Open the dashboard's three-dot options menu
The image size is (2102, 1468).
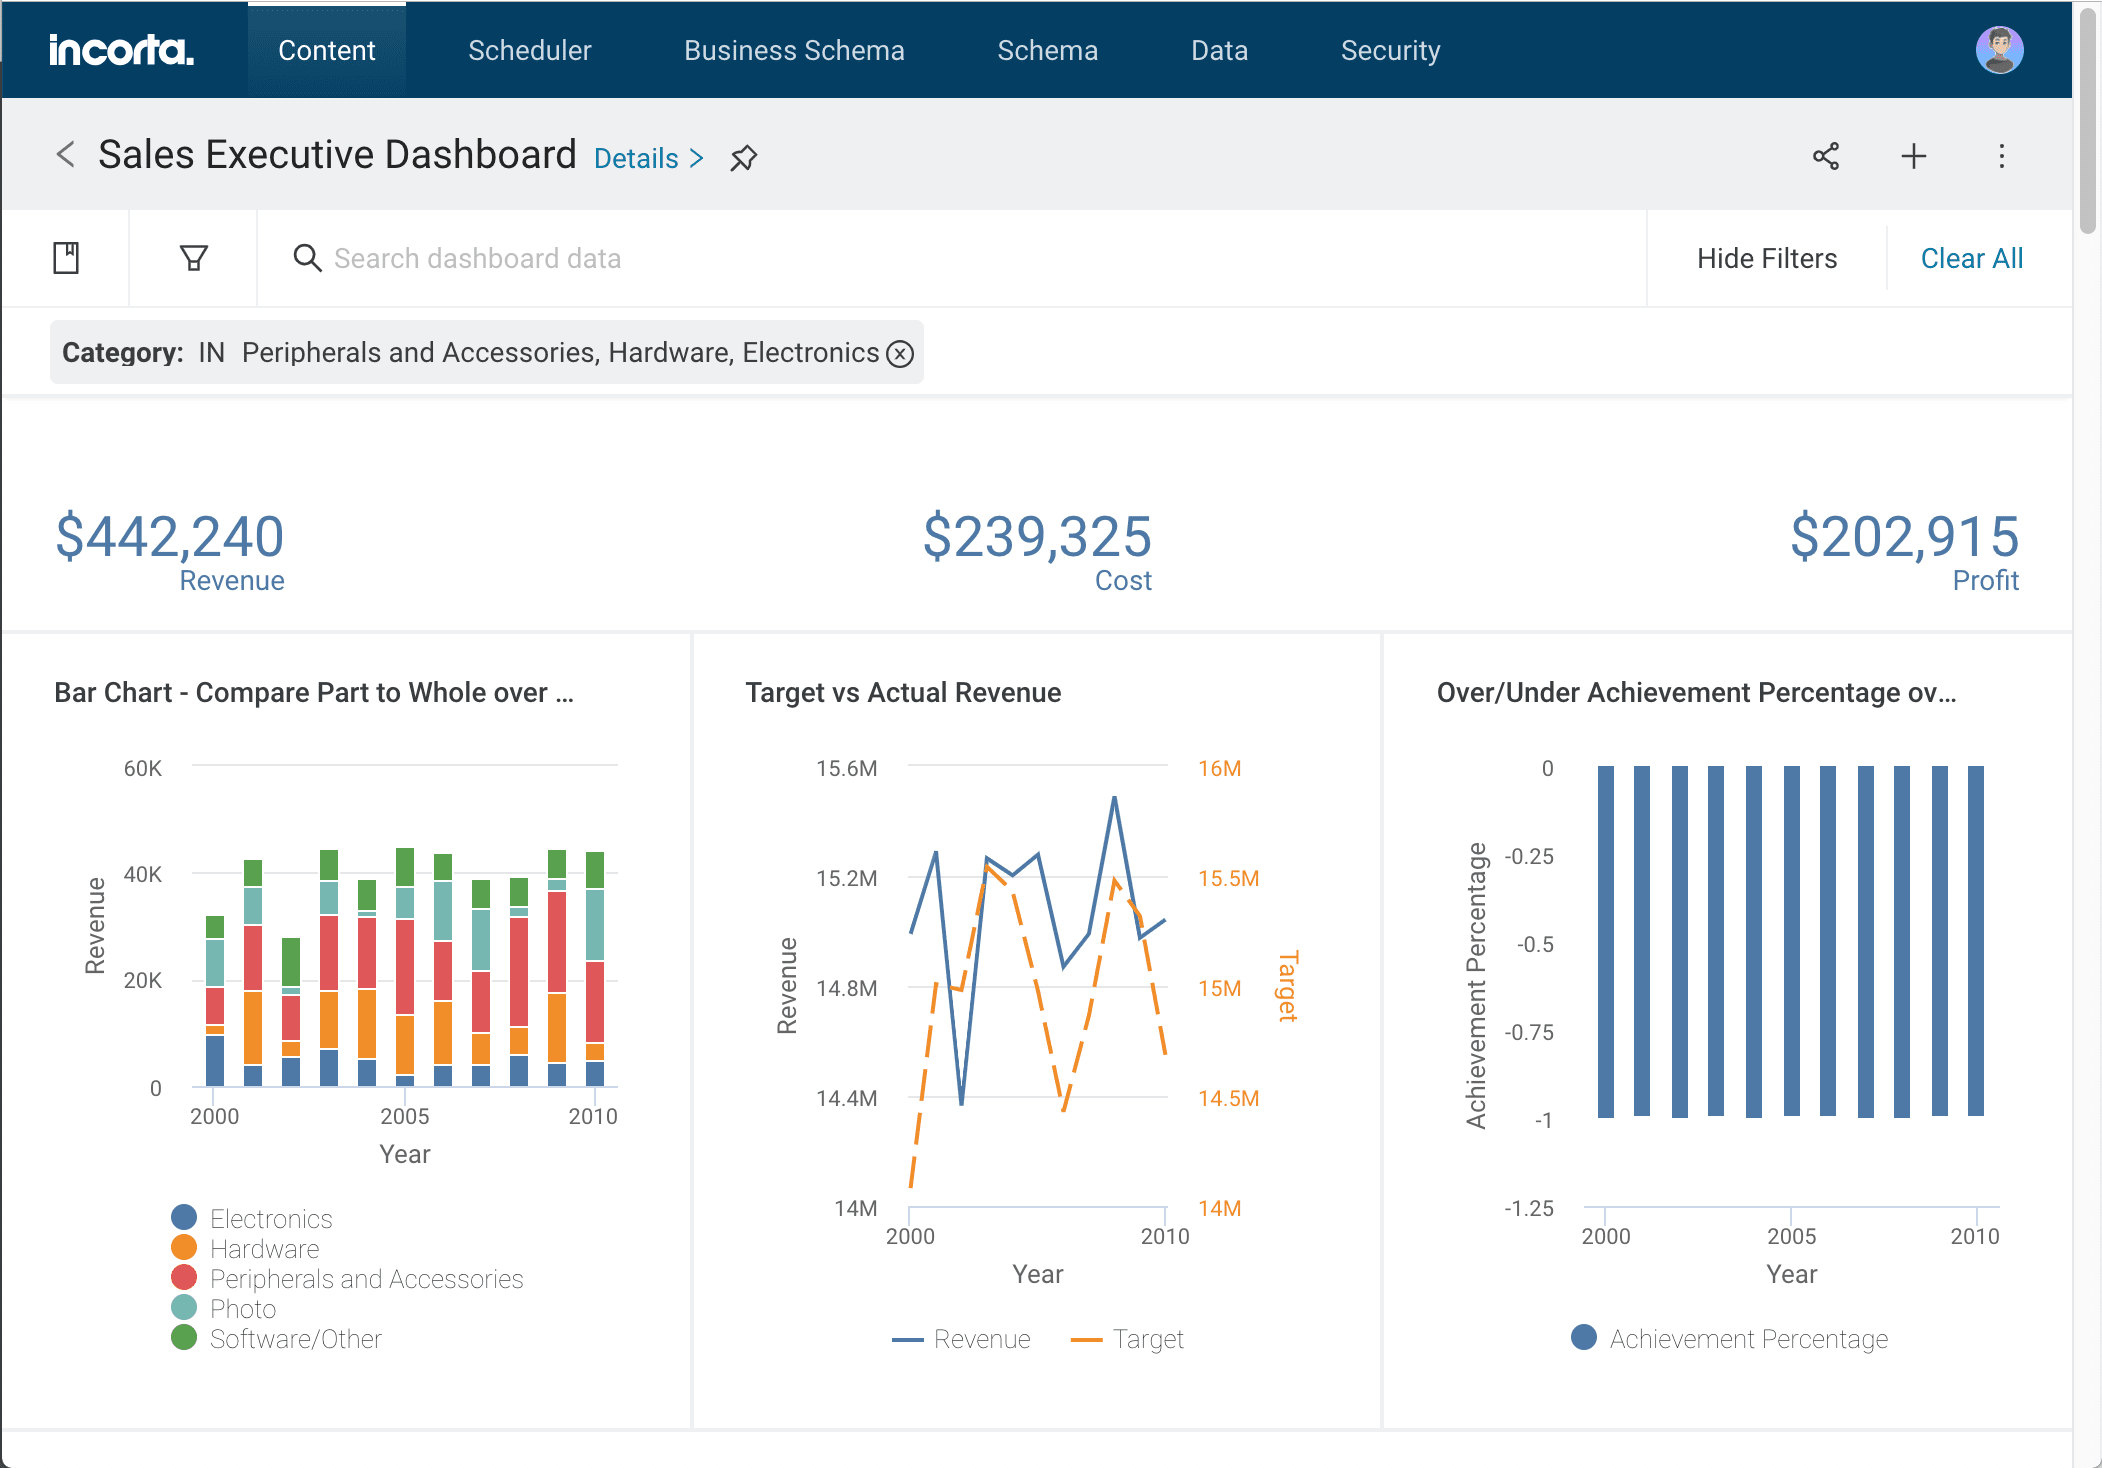pos(2000,156)
